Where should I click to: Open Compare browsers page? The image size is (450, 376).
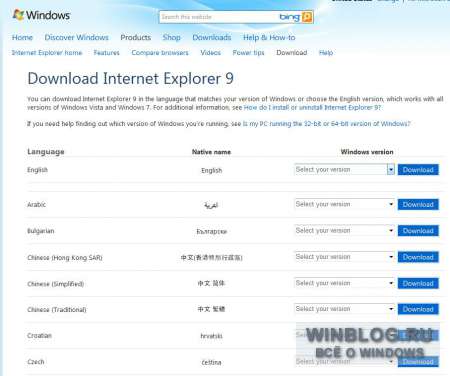tap(160, 53)
